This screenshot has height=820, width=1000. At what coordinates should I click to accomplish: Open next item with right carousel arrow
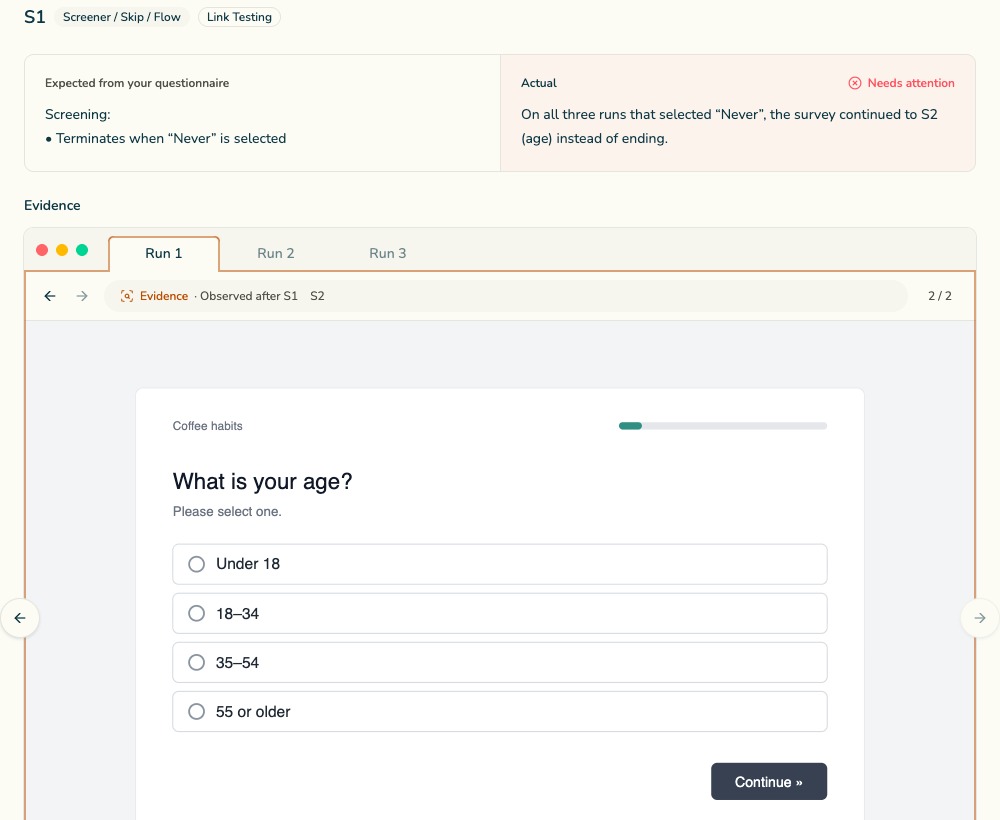980,618
